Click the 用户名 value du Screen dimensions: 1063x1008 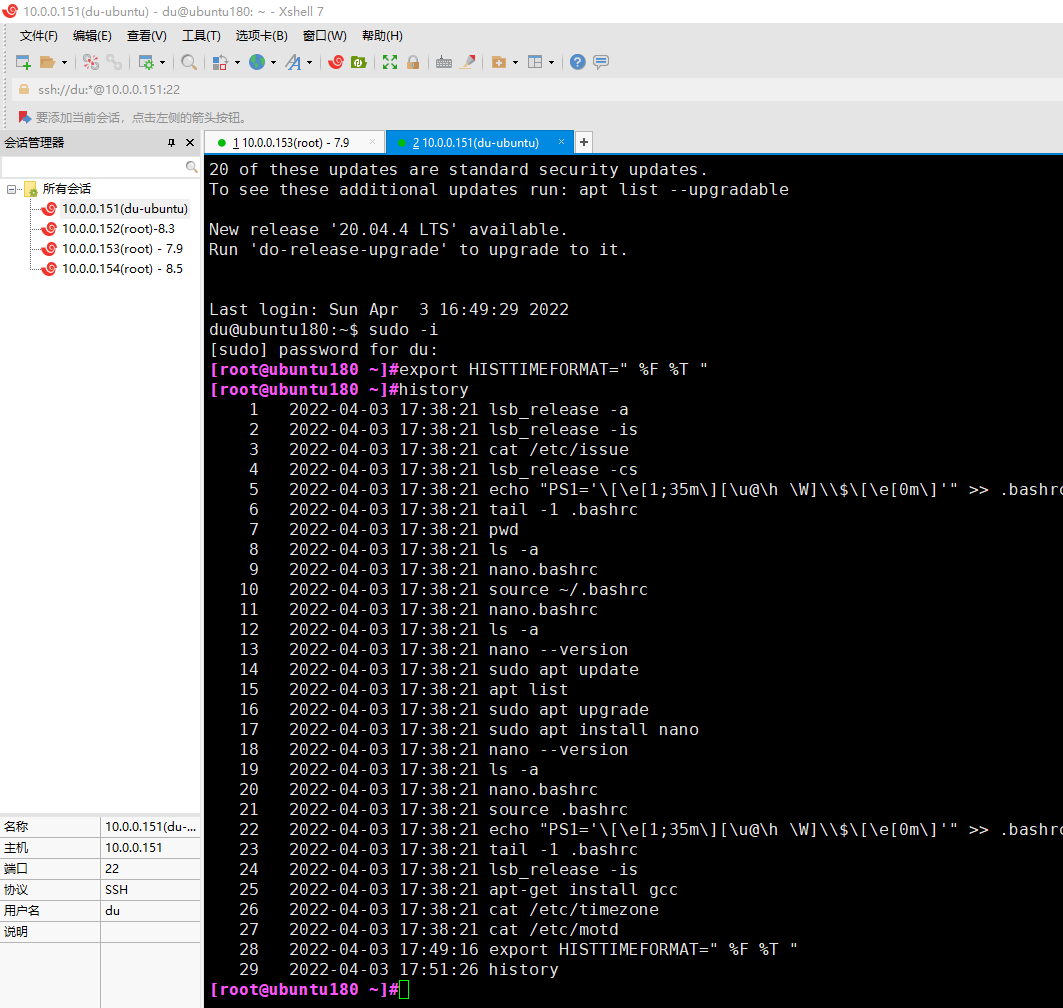pyautogui.click(x=151, y=911)
